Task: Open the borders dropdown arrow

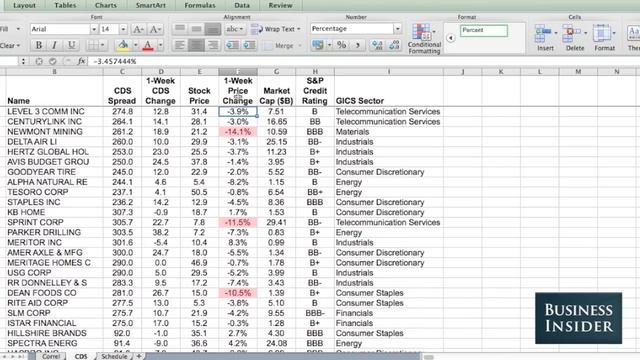Action: tap(102, 45)
